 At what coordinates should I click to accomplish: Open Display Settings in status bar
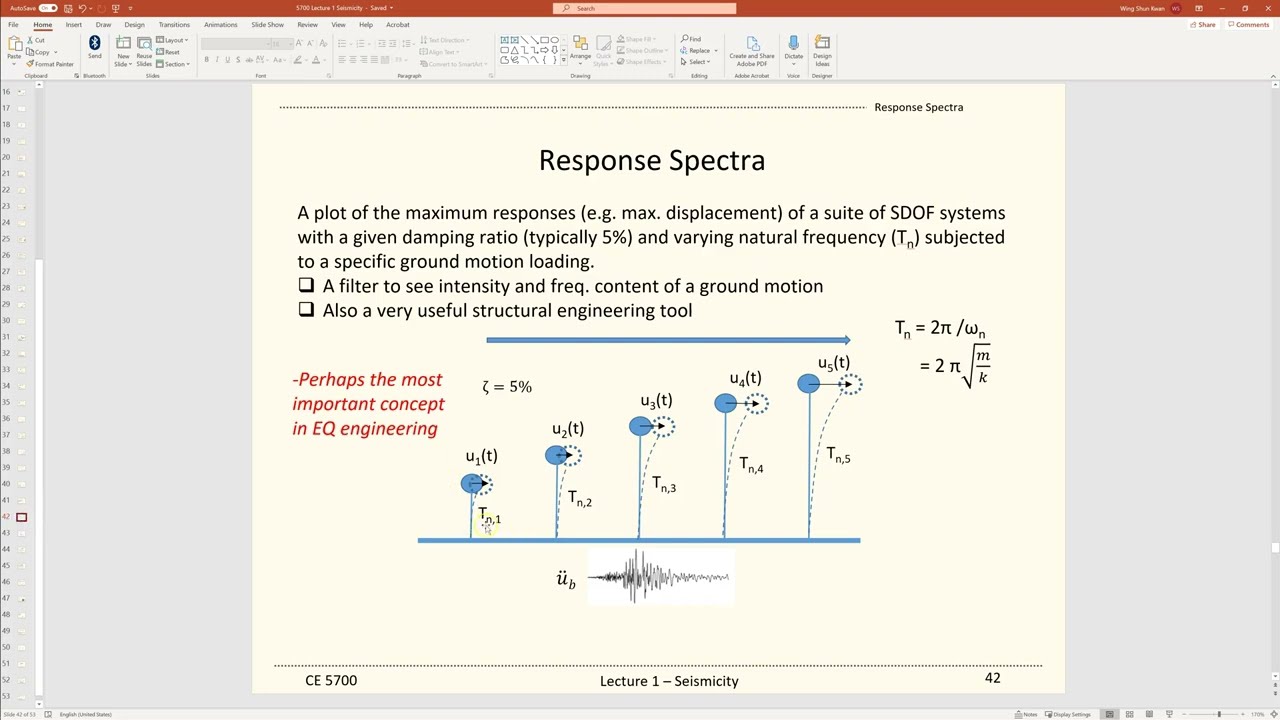tap(1067, 714)
